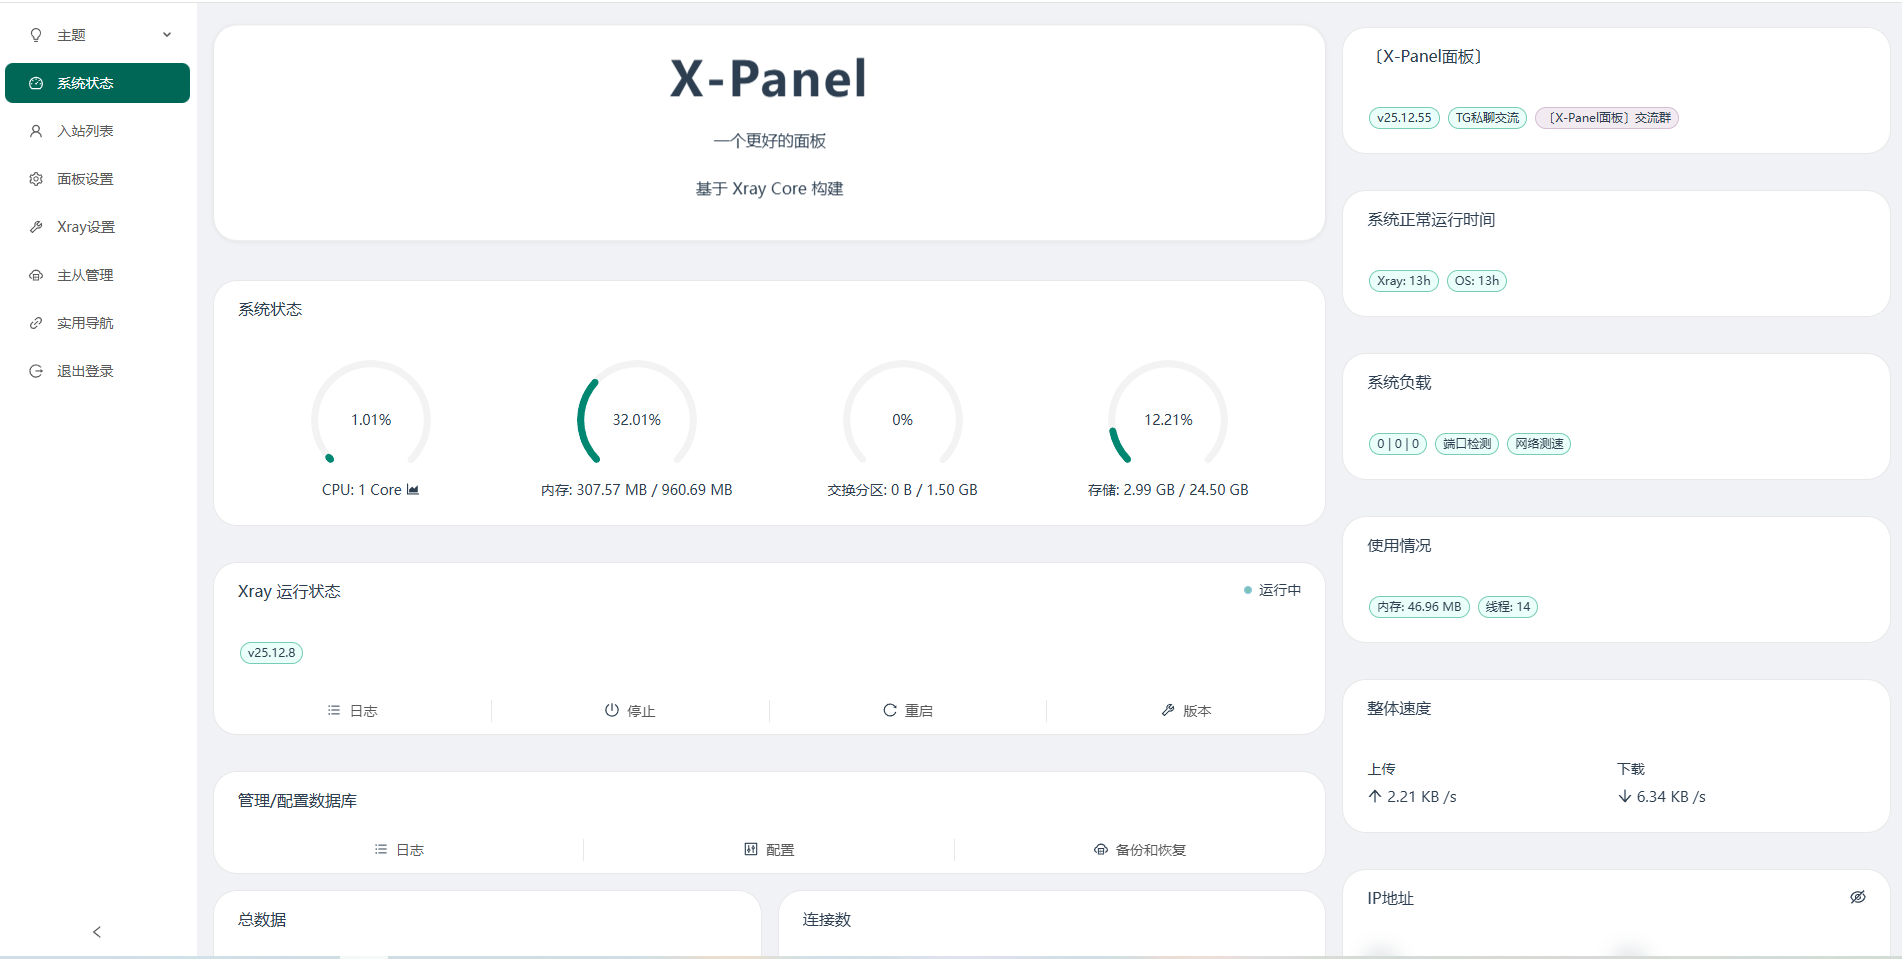The width and height of the screenshot is (1902, 959).
Task: Click the 网络测速 speed test tag
Action: click(x=1538, y=444)
